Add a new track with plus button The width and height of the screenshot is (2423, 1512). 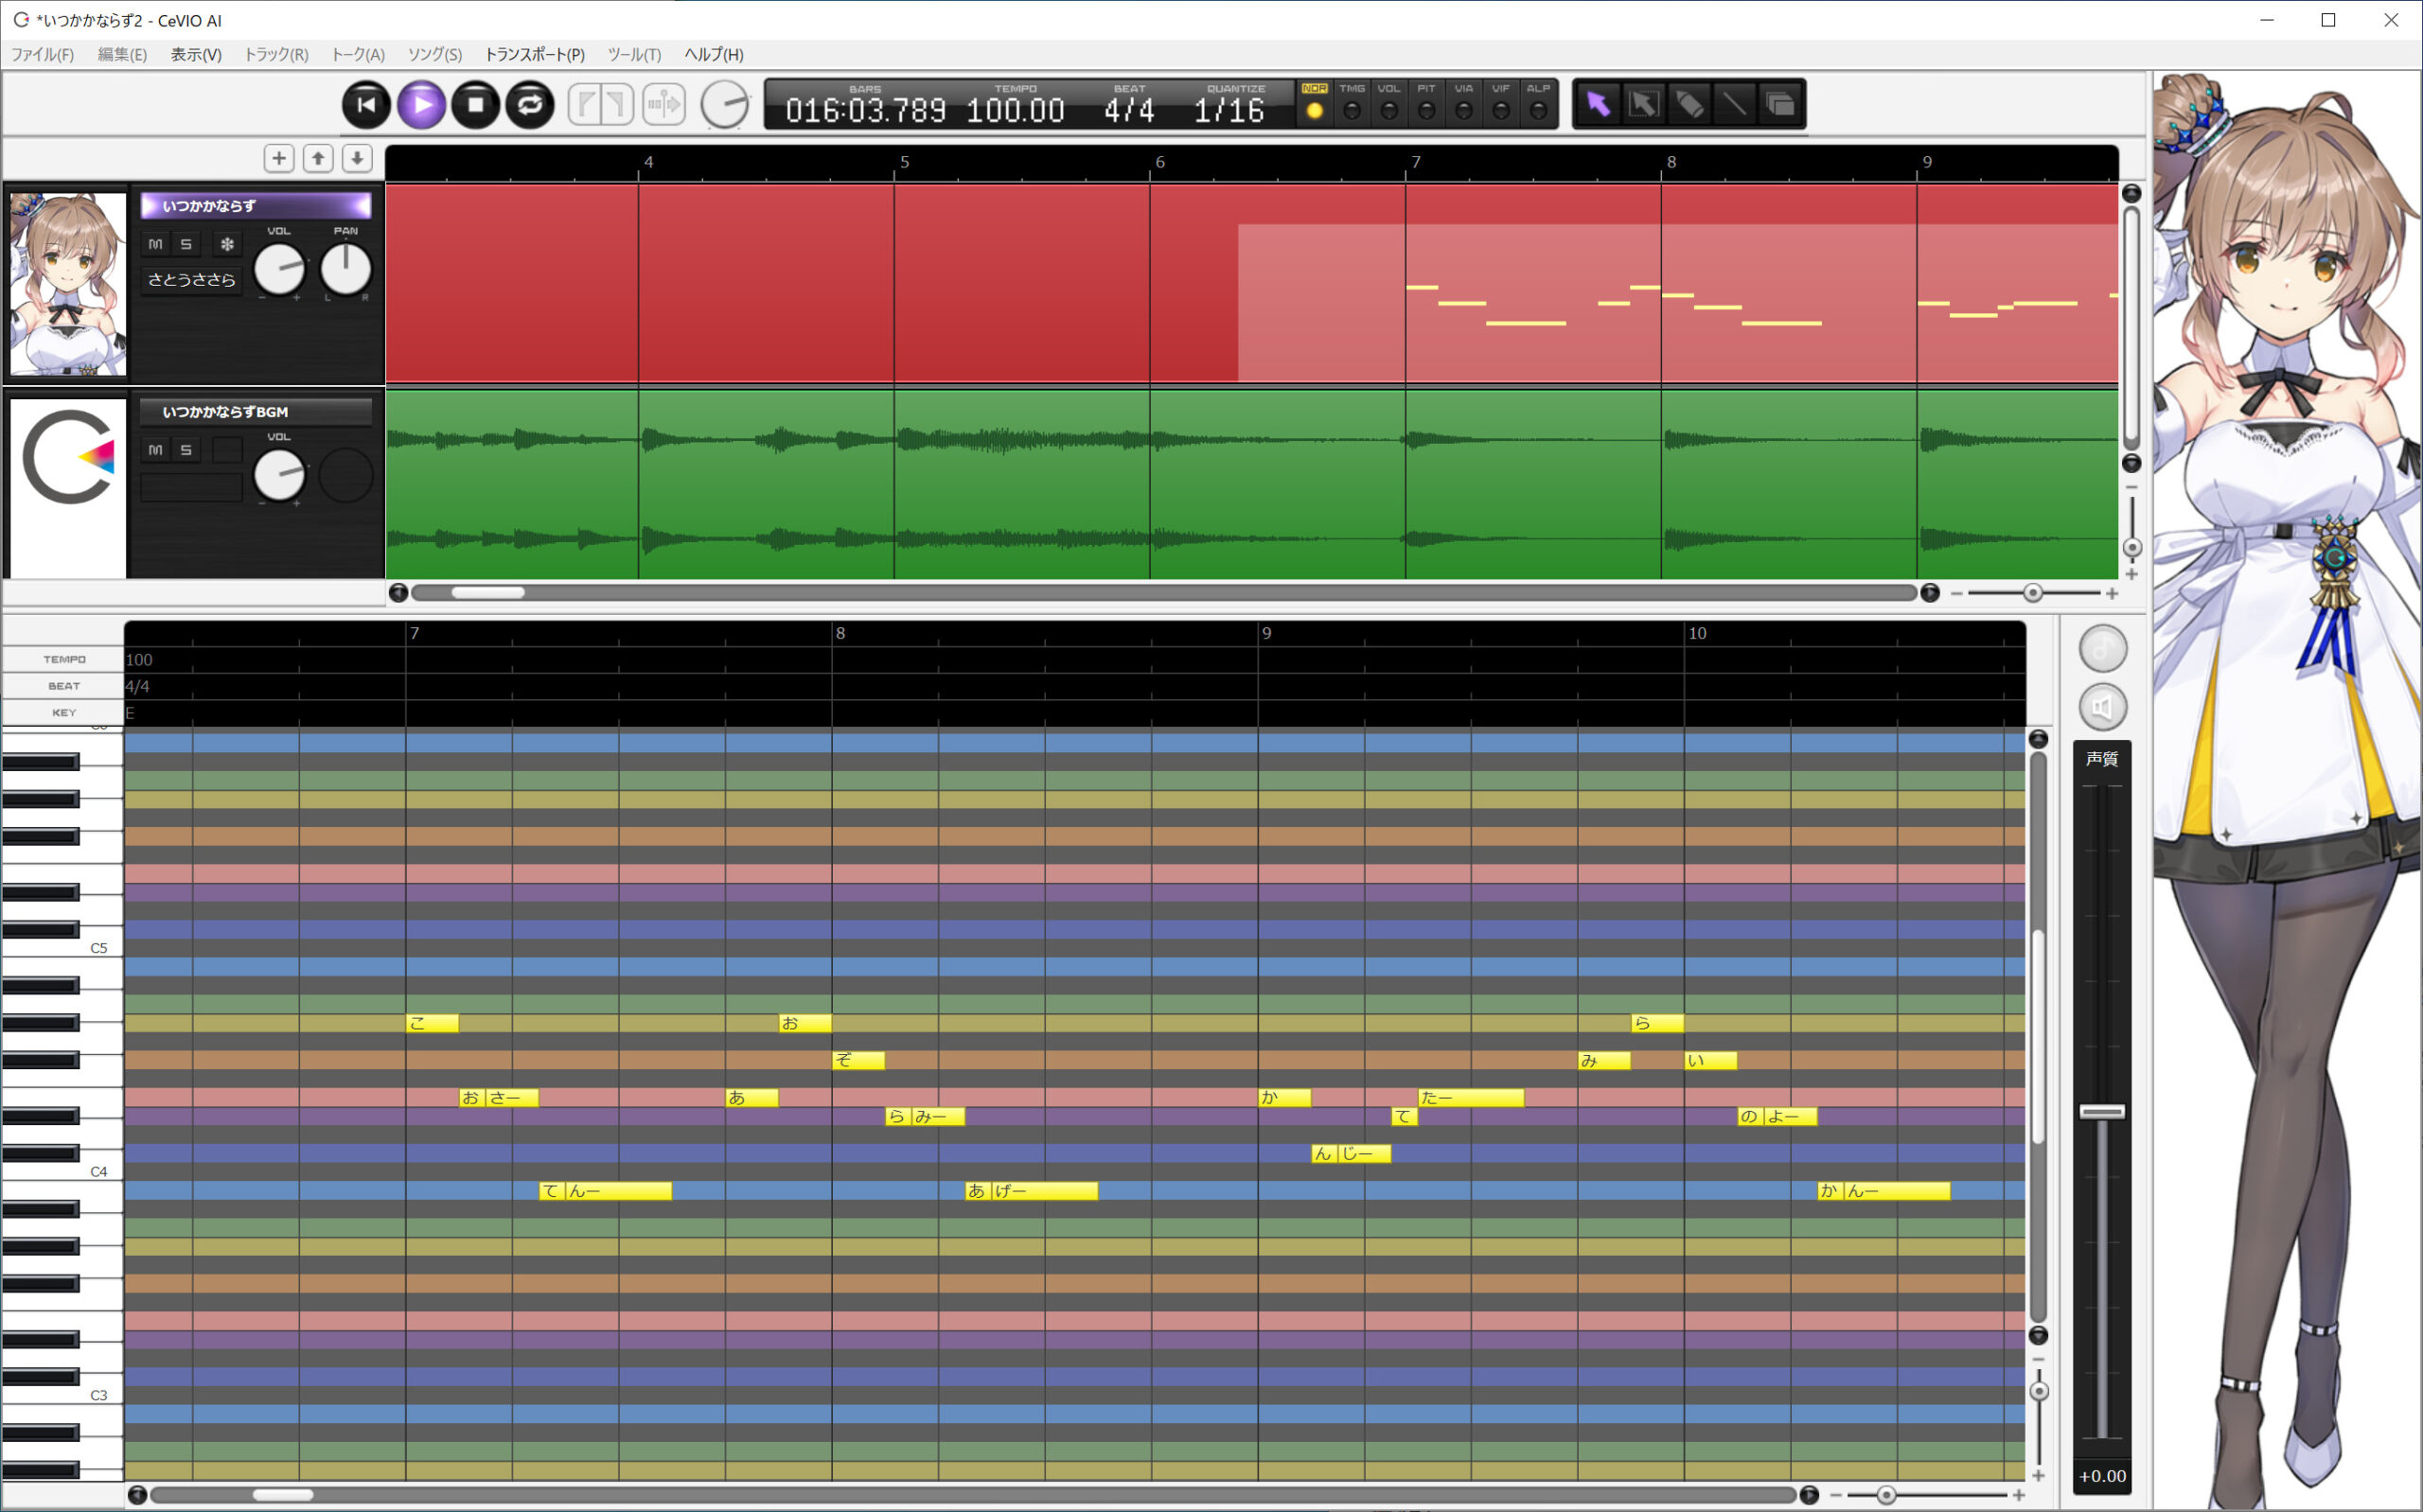tap(279, 158)
